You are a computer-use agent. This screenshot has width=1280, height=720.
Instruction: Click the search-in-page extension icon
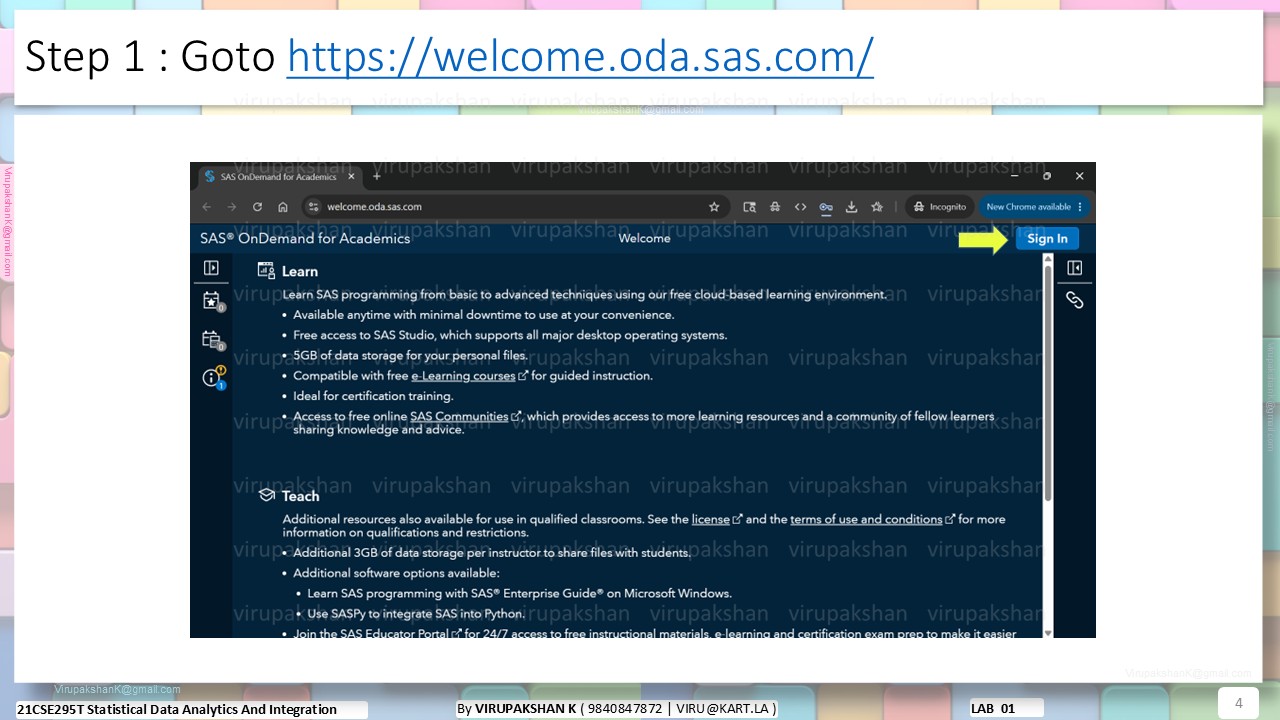[749, 207]
